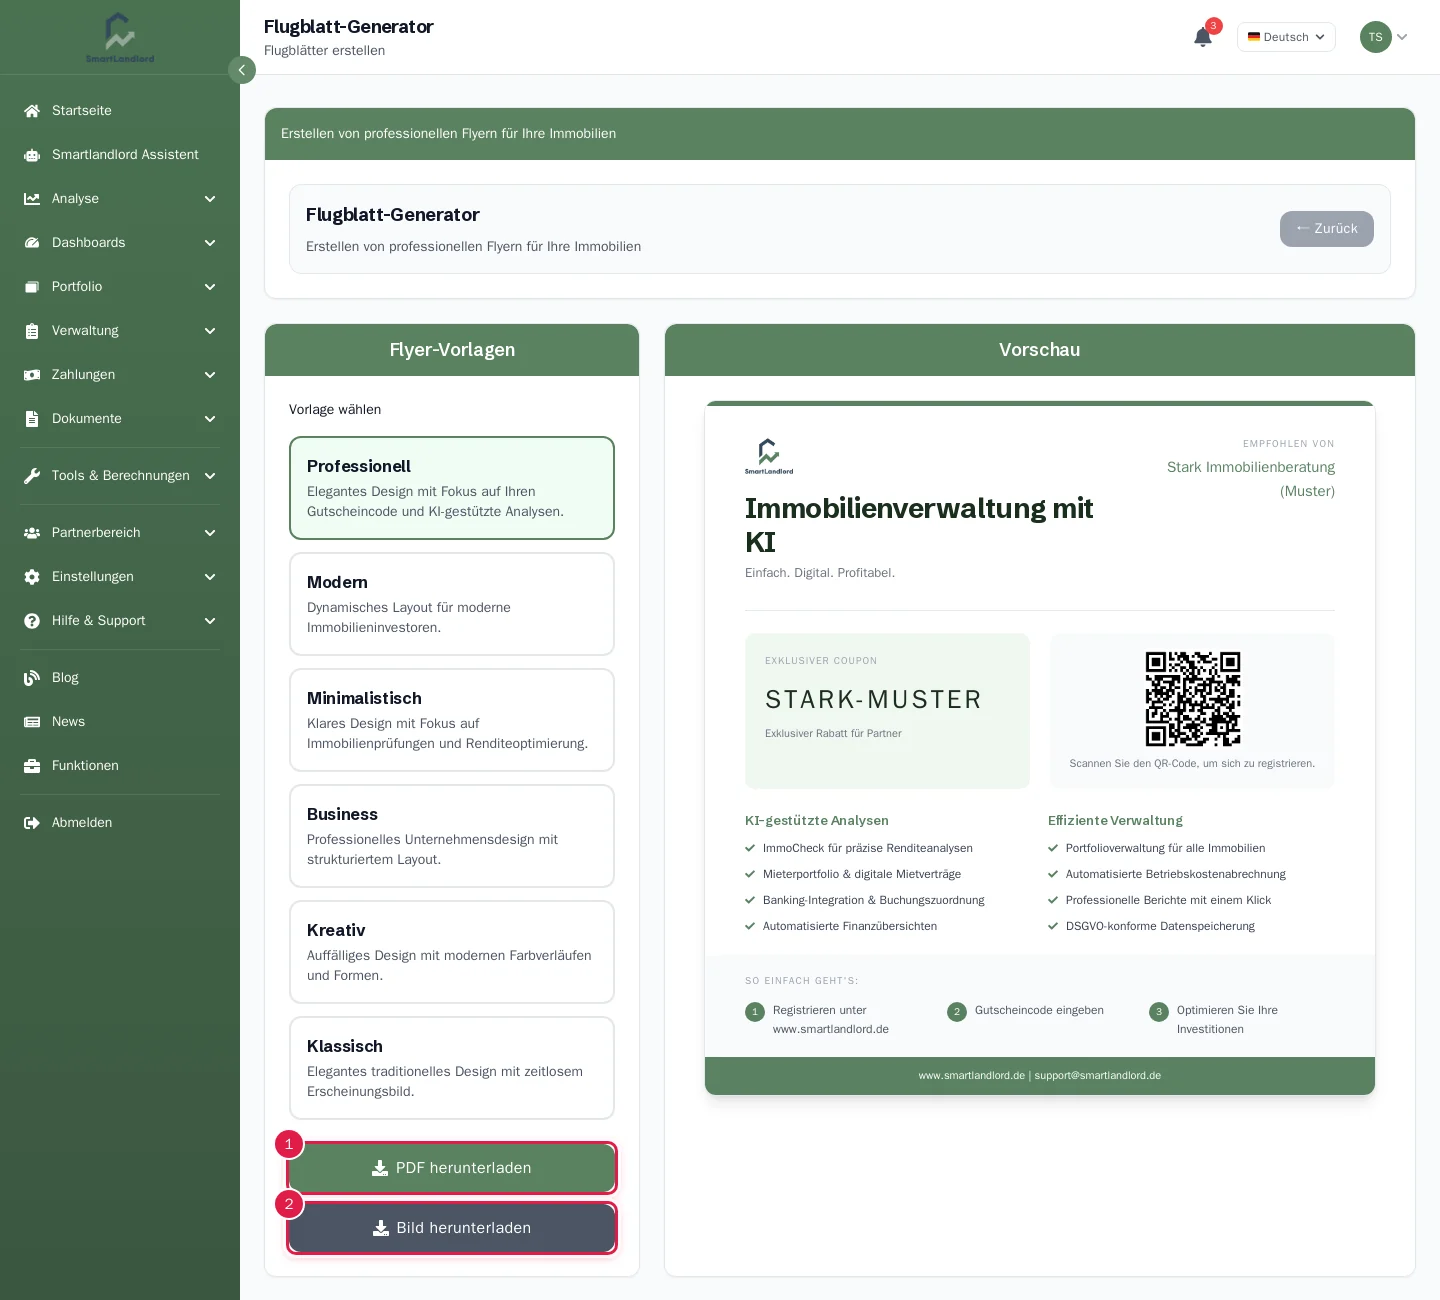The image size is (1440, 1300).
Task: Click the Blog icon in sidebar
Action: click(32, 678)
